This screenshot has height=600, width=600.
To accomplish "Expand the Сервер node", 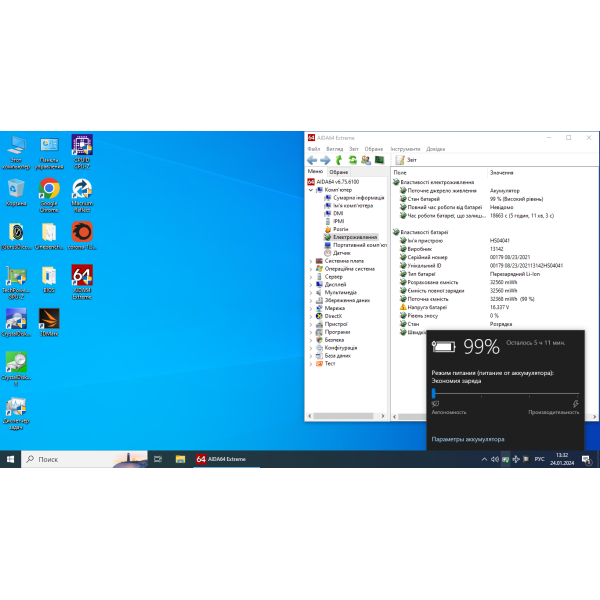I will point(311,277).
